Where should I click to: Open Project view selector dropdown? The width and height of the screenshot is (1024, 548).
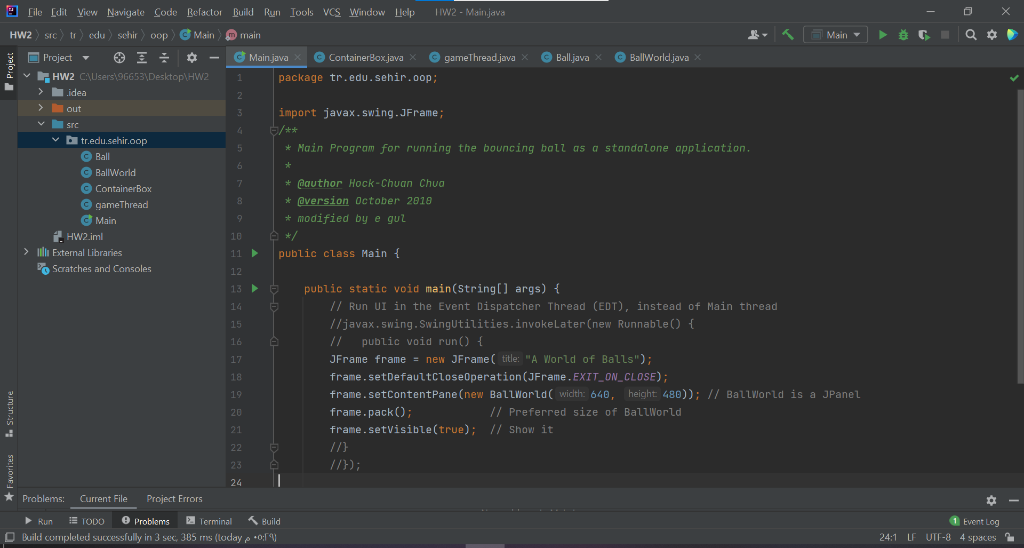(59, 57)
